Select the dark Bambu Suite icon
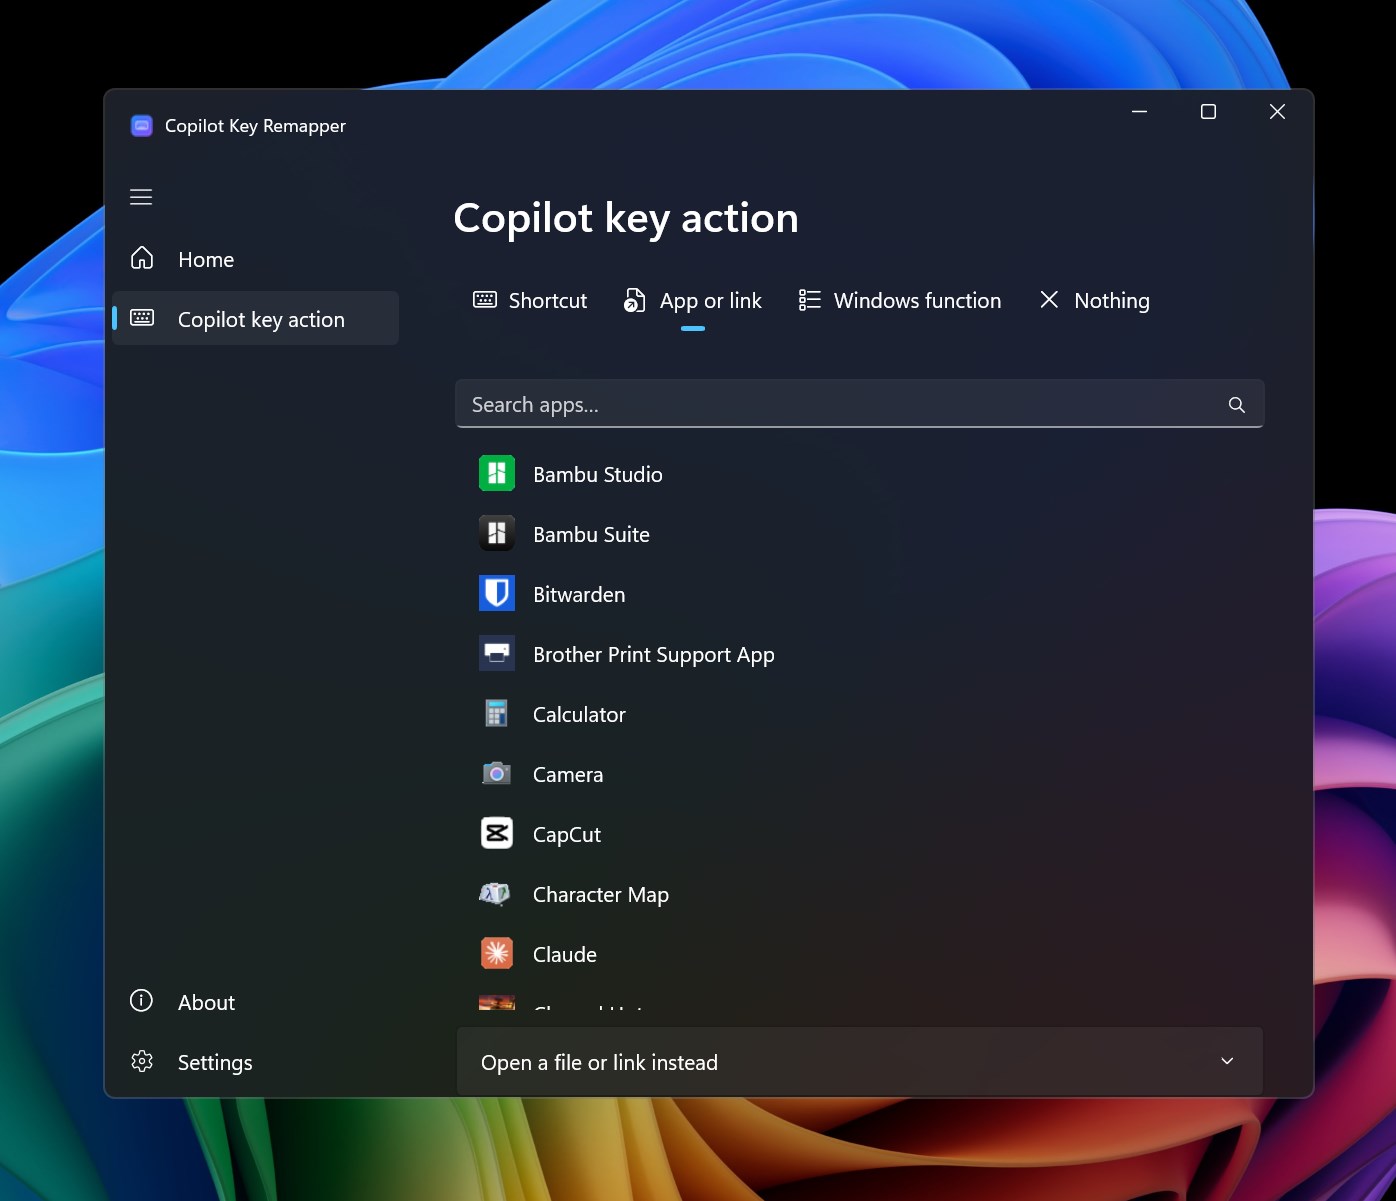1396x1201 pixels. (497, 533)
